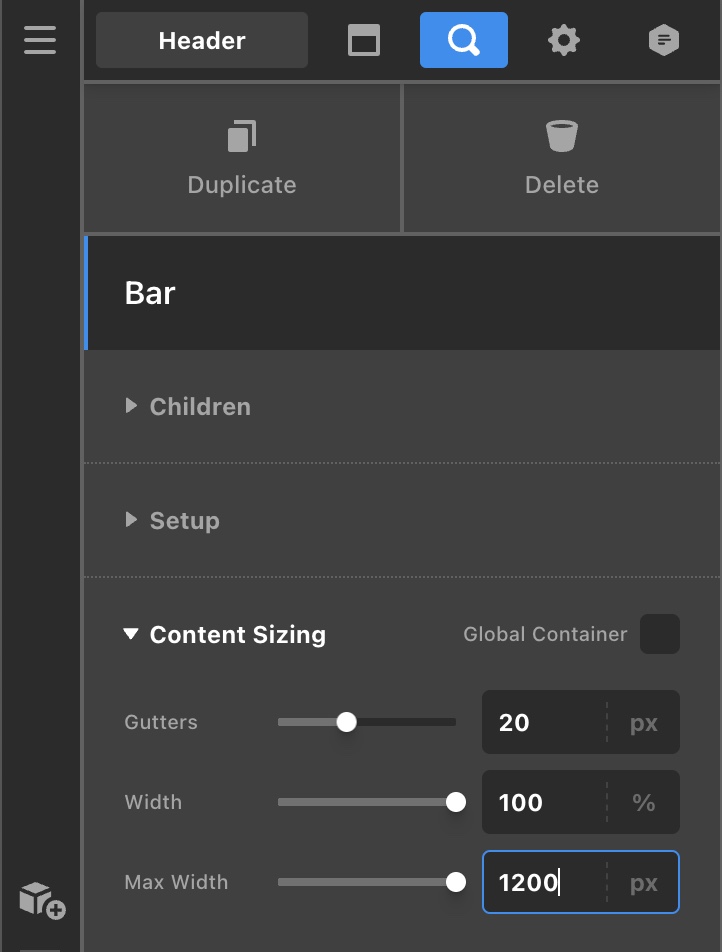Select the Bar element row
Viewport: 722px width, 952px height.
[x=402, y=293]
